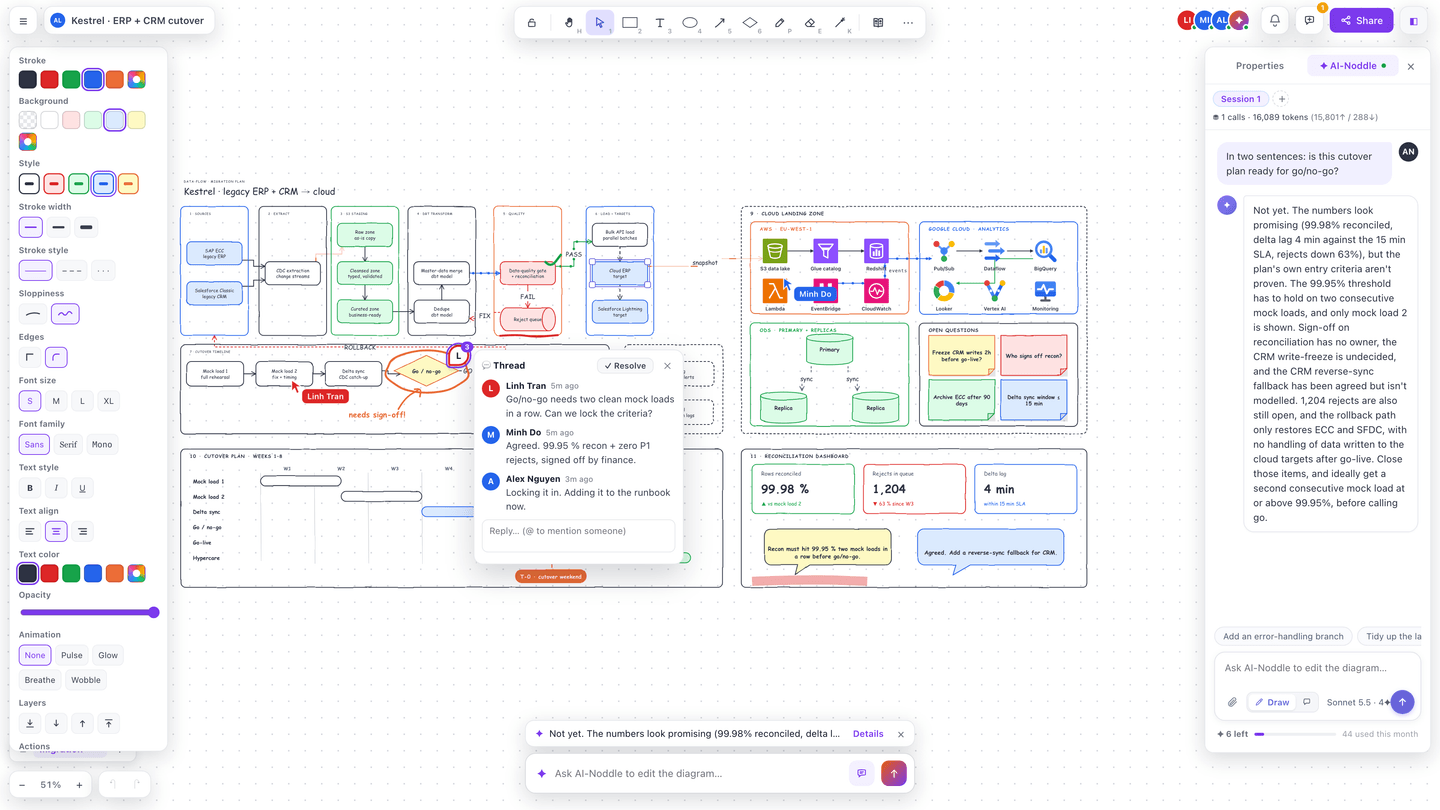Adjust the Opacity slider handle
The height and width of the screenshot is (810, 1440).
154,612
